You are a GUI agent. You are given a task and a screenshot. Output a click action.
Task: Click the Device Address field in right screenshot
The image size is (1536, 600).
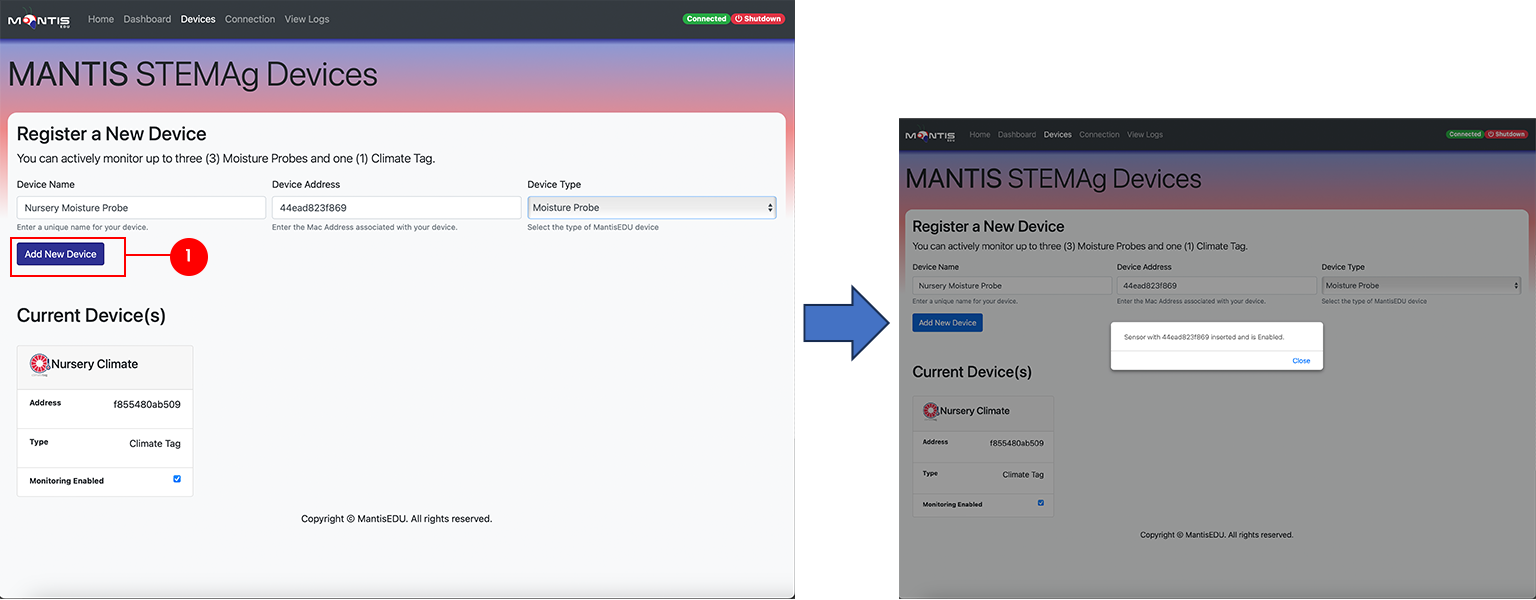1217,286
